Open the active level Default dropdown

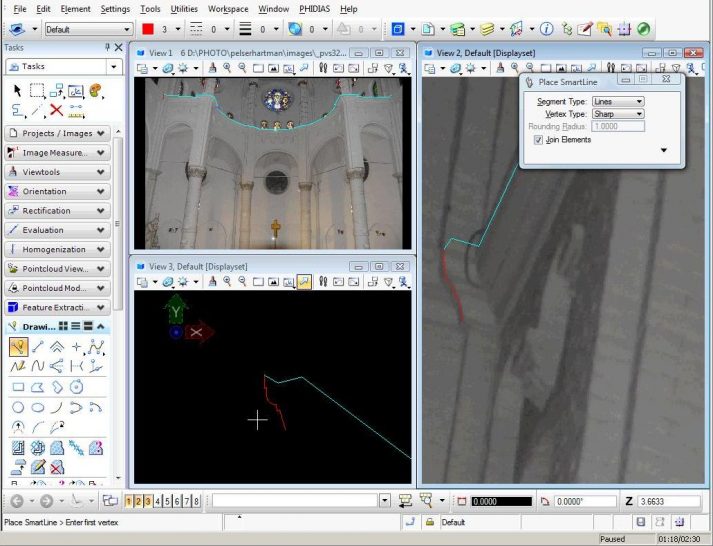[89, 30]
